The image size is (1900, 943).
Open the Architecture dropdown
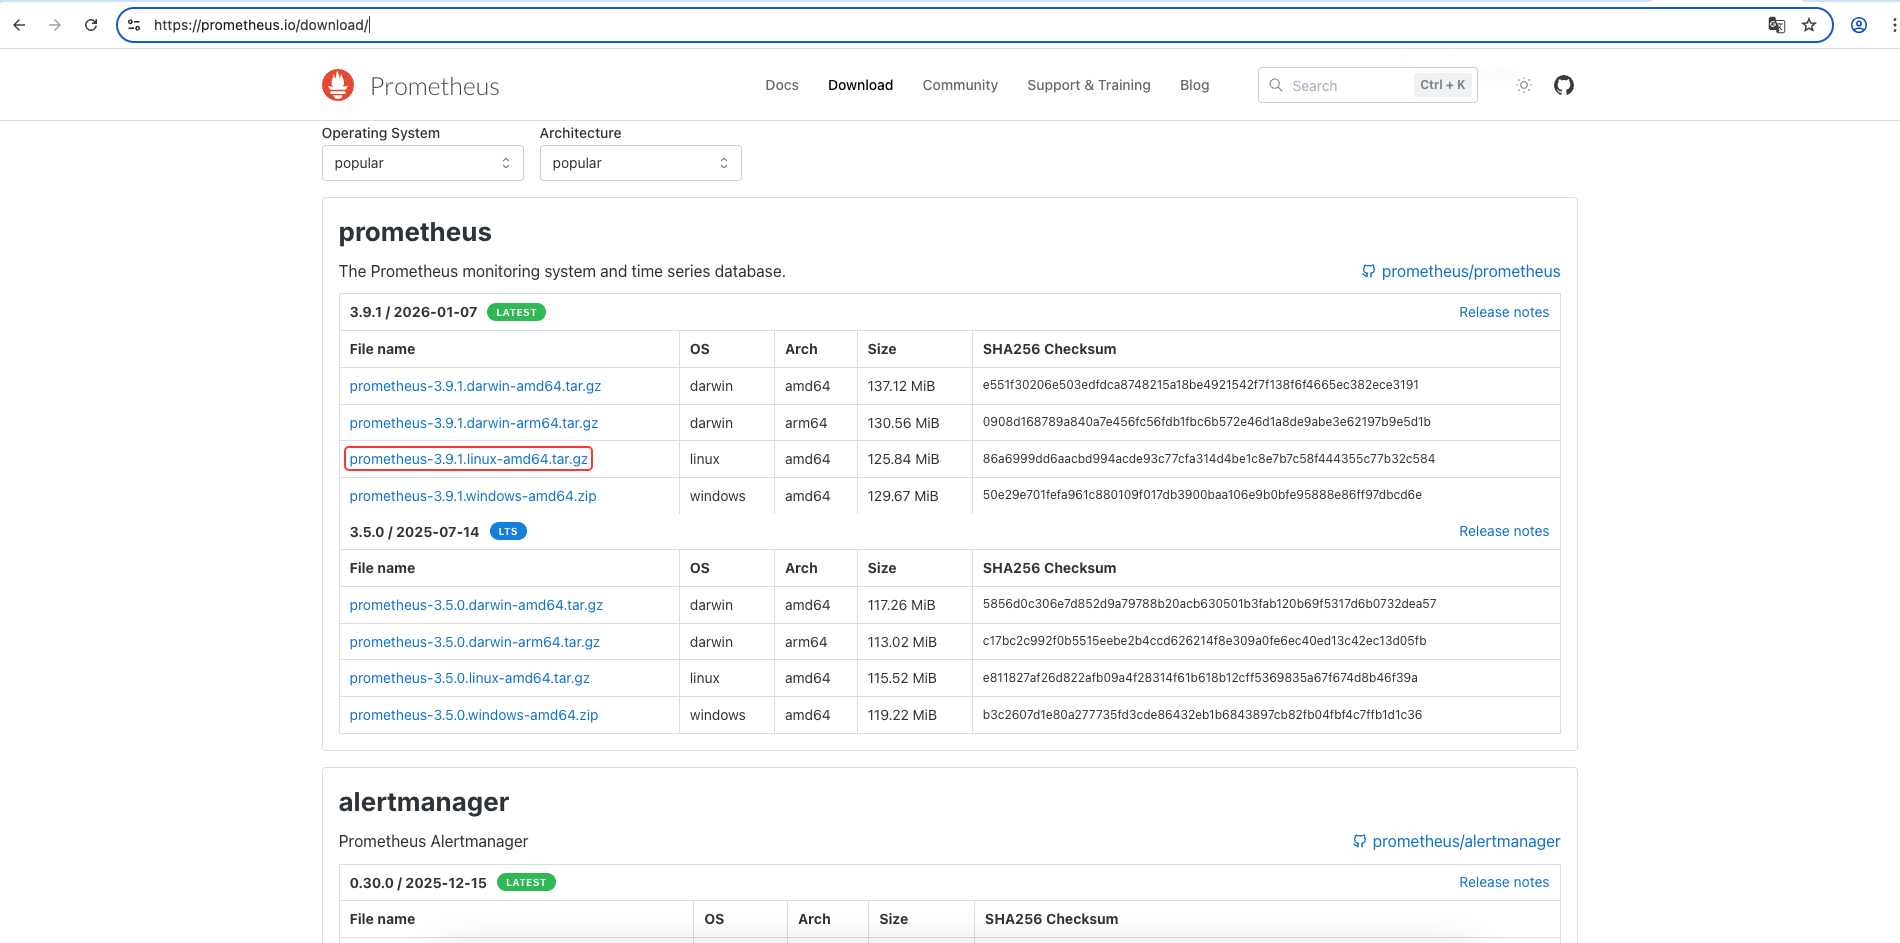pyautogui.click(x=640, y=163)
